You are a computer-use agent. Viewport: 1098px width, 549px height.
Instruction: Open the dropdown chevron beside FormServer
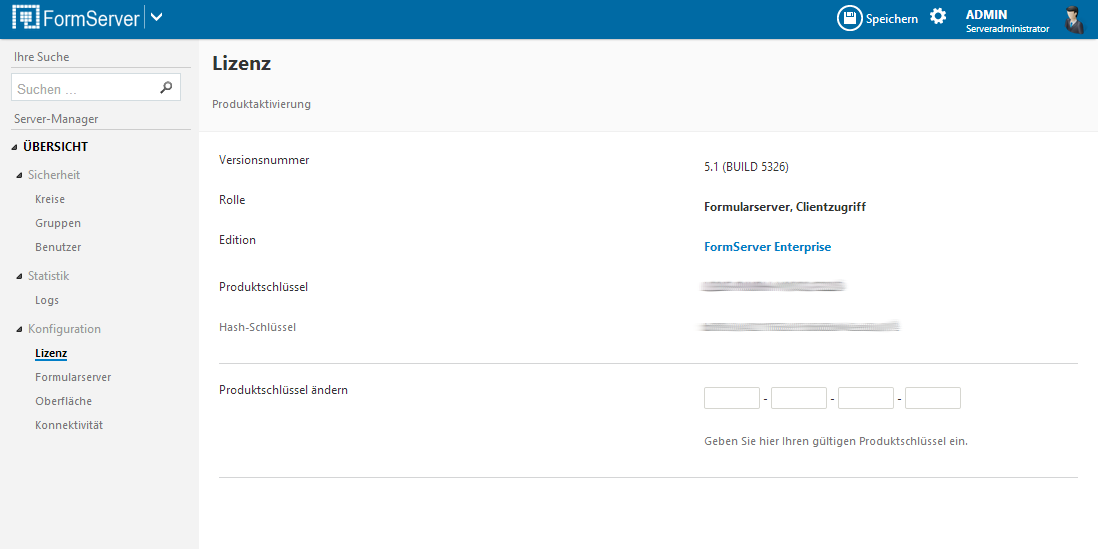[x=157, y=18]
